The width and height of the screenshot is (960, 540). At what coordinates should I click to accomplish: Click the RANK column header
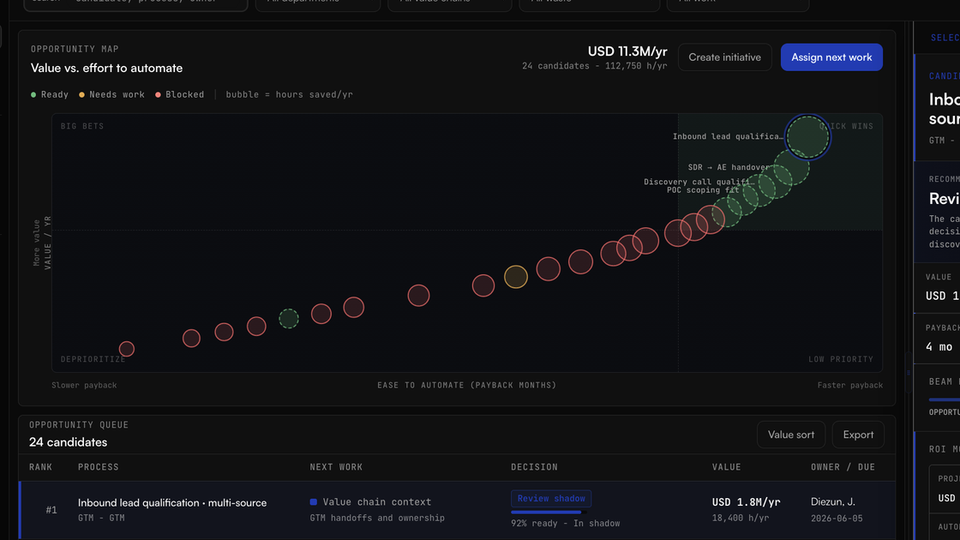(x=40, y=467)
